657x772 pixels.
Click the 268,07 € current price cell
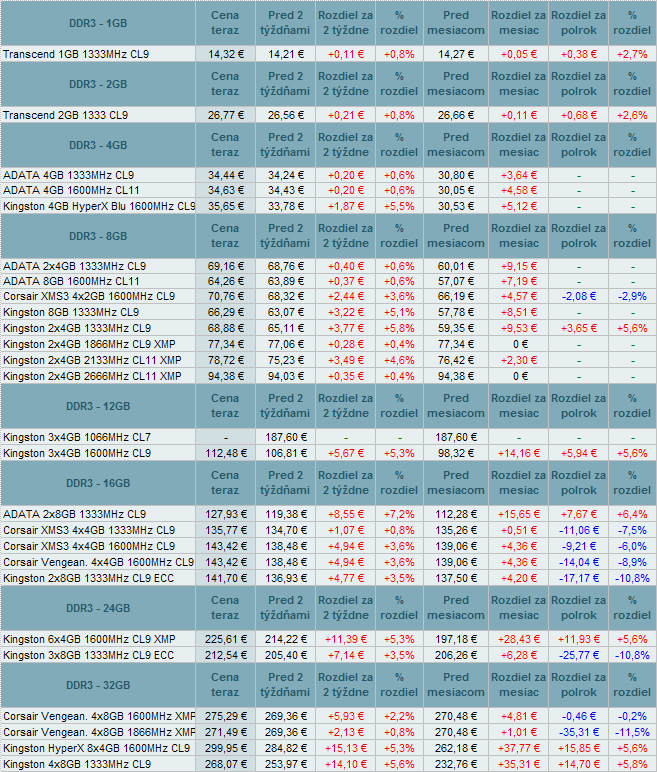click(226, 764)
